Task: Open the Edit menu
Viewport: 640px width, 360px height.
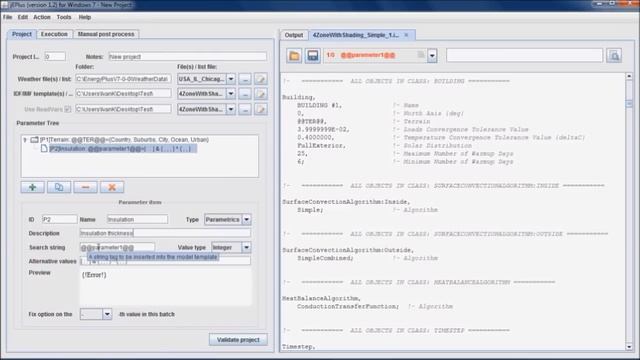Action: [x=22, y=17]
